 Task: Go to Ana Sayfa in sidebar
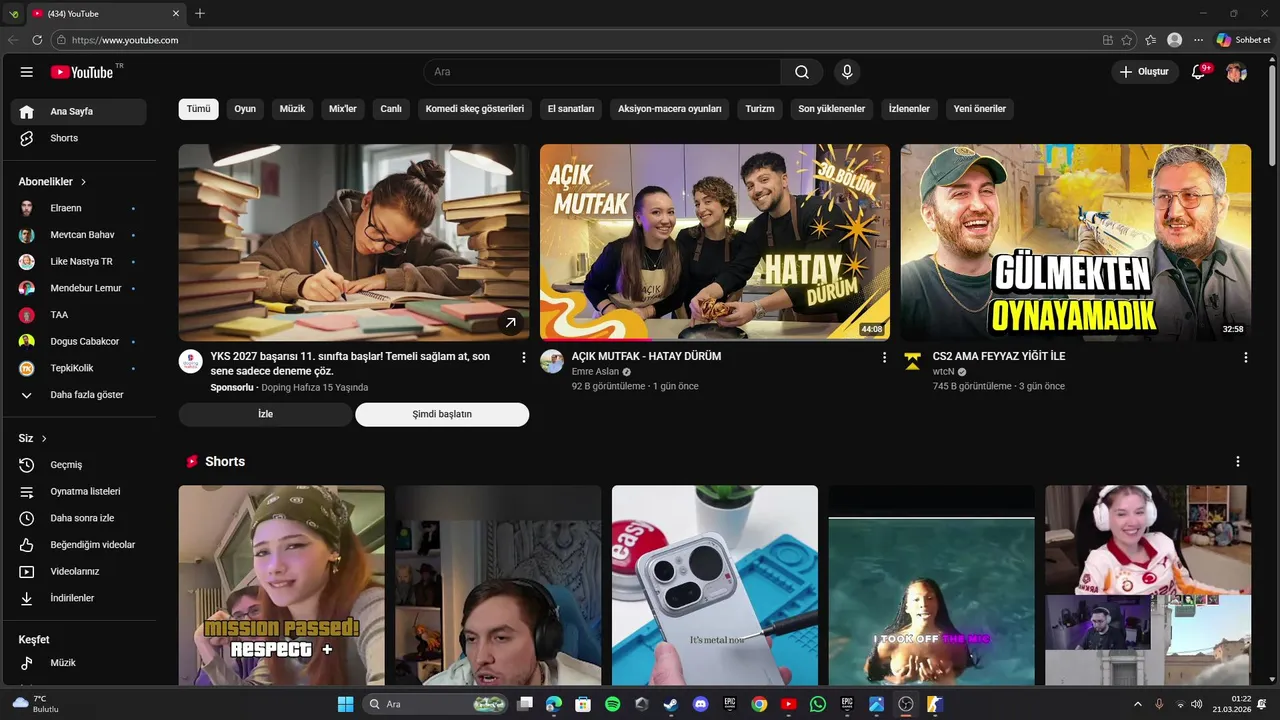coord(79,111)
